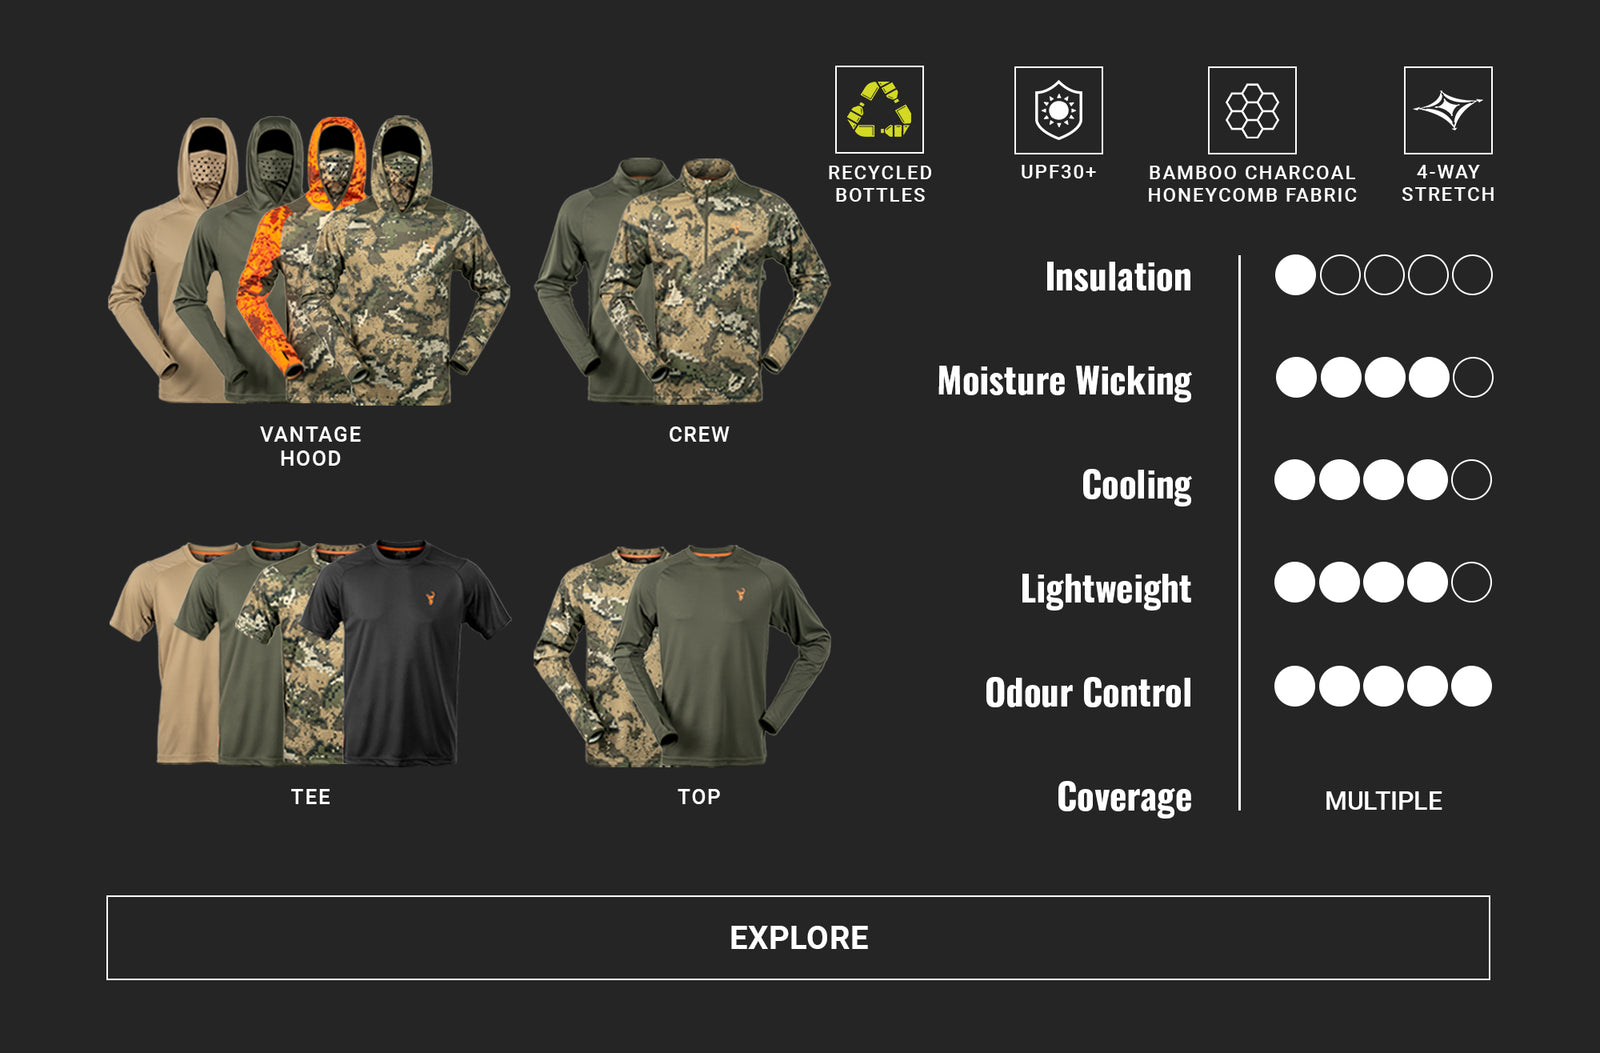Select the UPF30+ sun shield icon
Image resolution: width=1600 pixels, height=1053 pixels.
[1058, 110]
